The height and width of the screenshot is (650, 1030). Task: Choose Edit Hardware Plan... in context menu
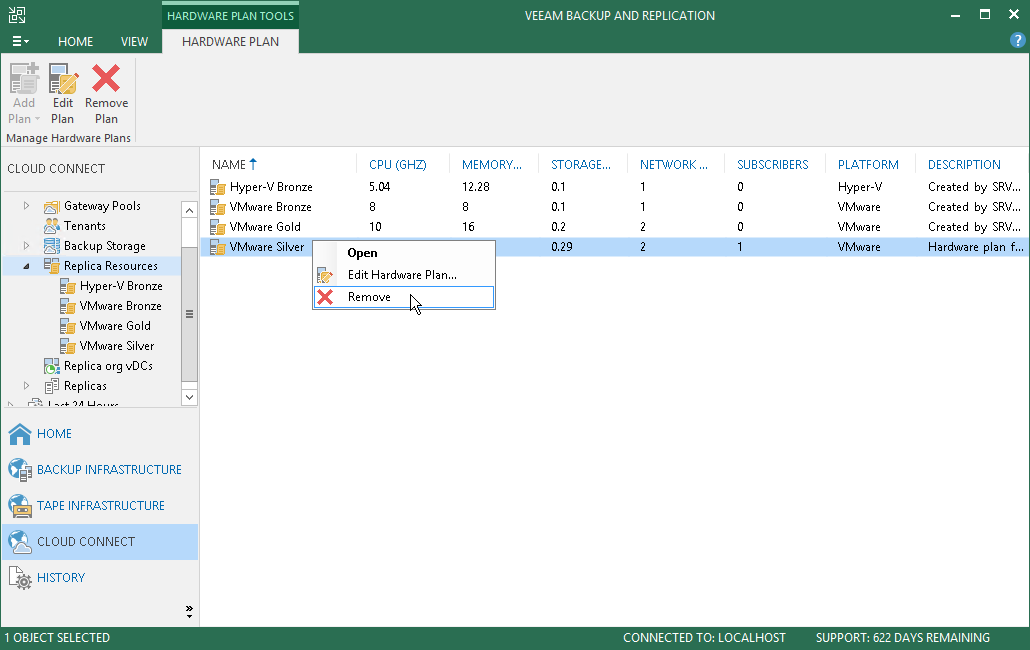tap(404, 275)
